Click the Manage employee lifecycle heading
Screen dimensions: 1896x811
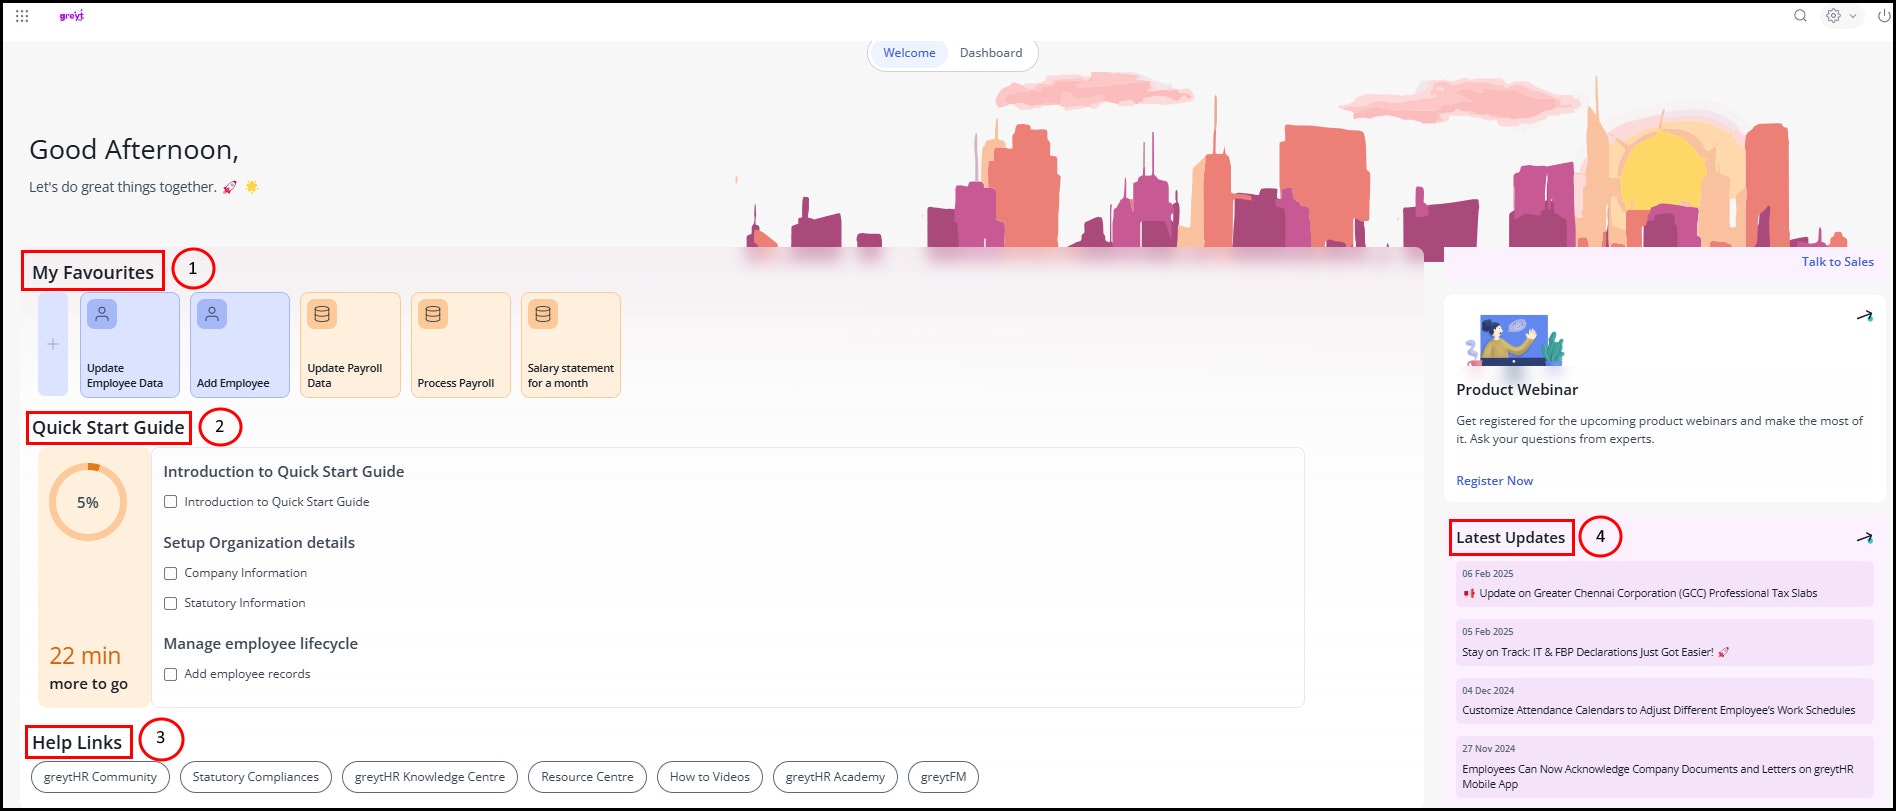[260, 644]
